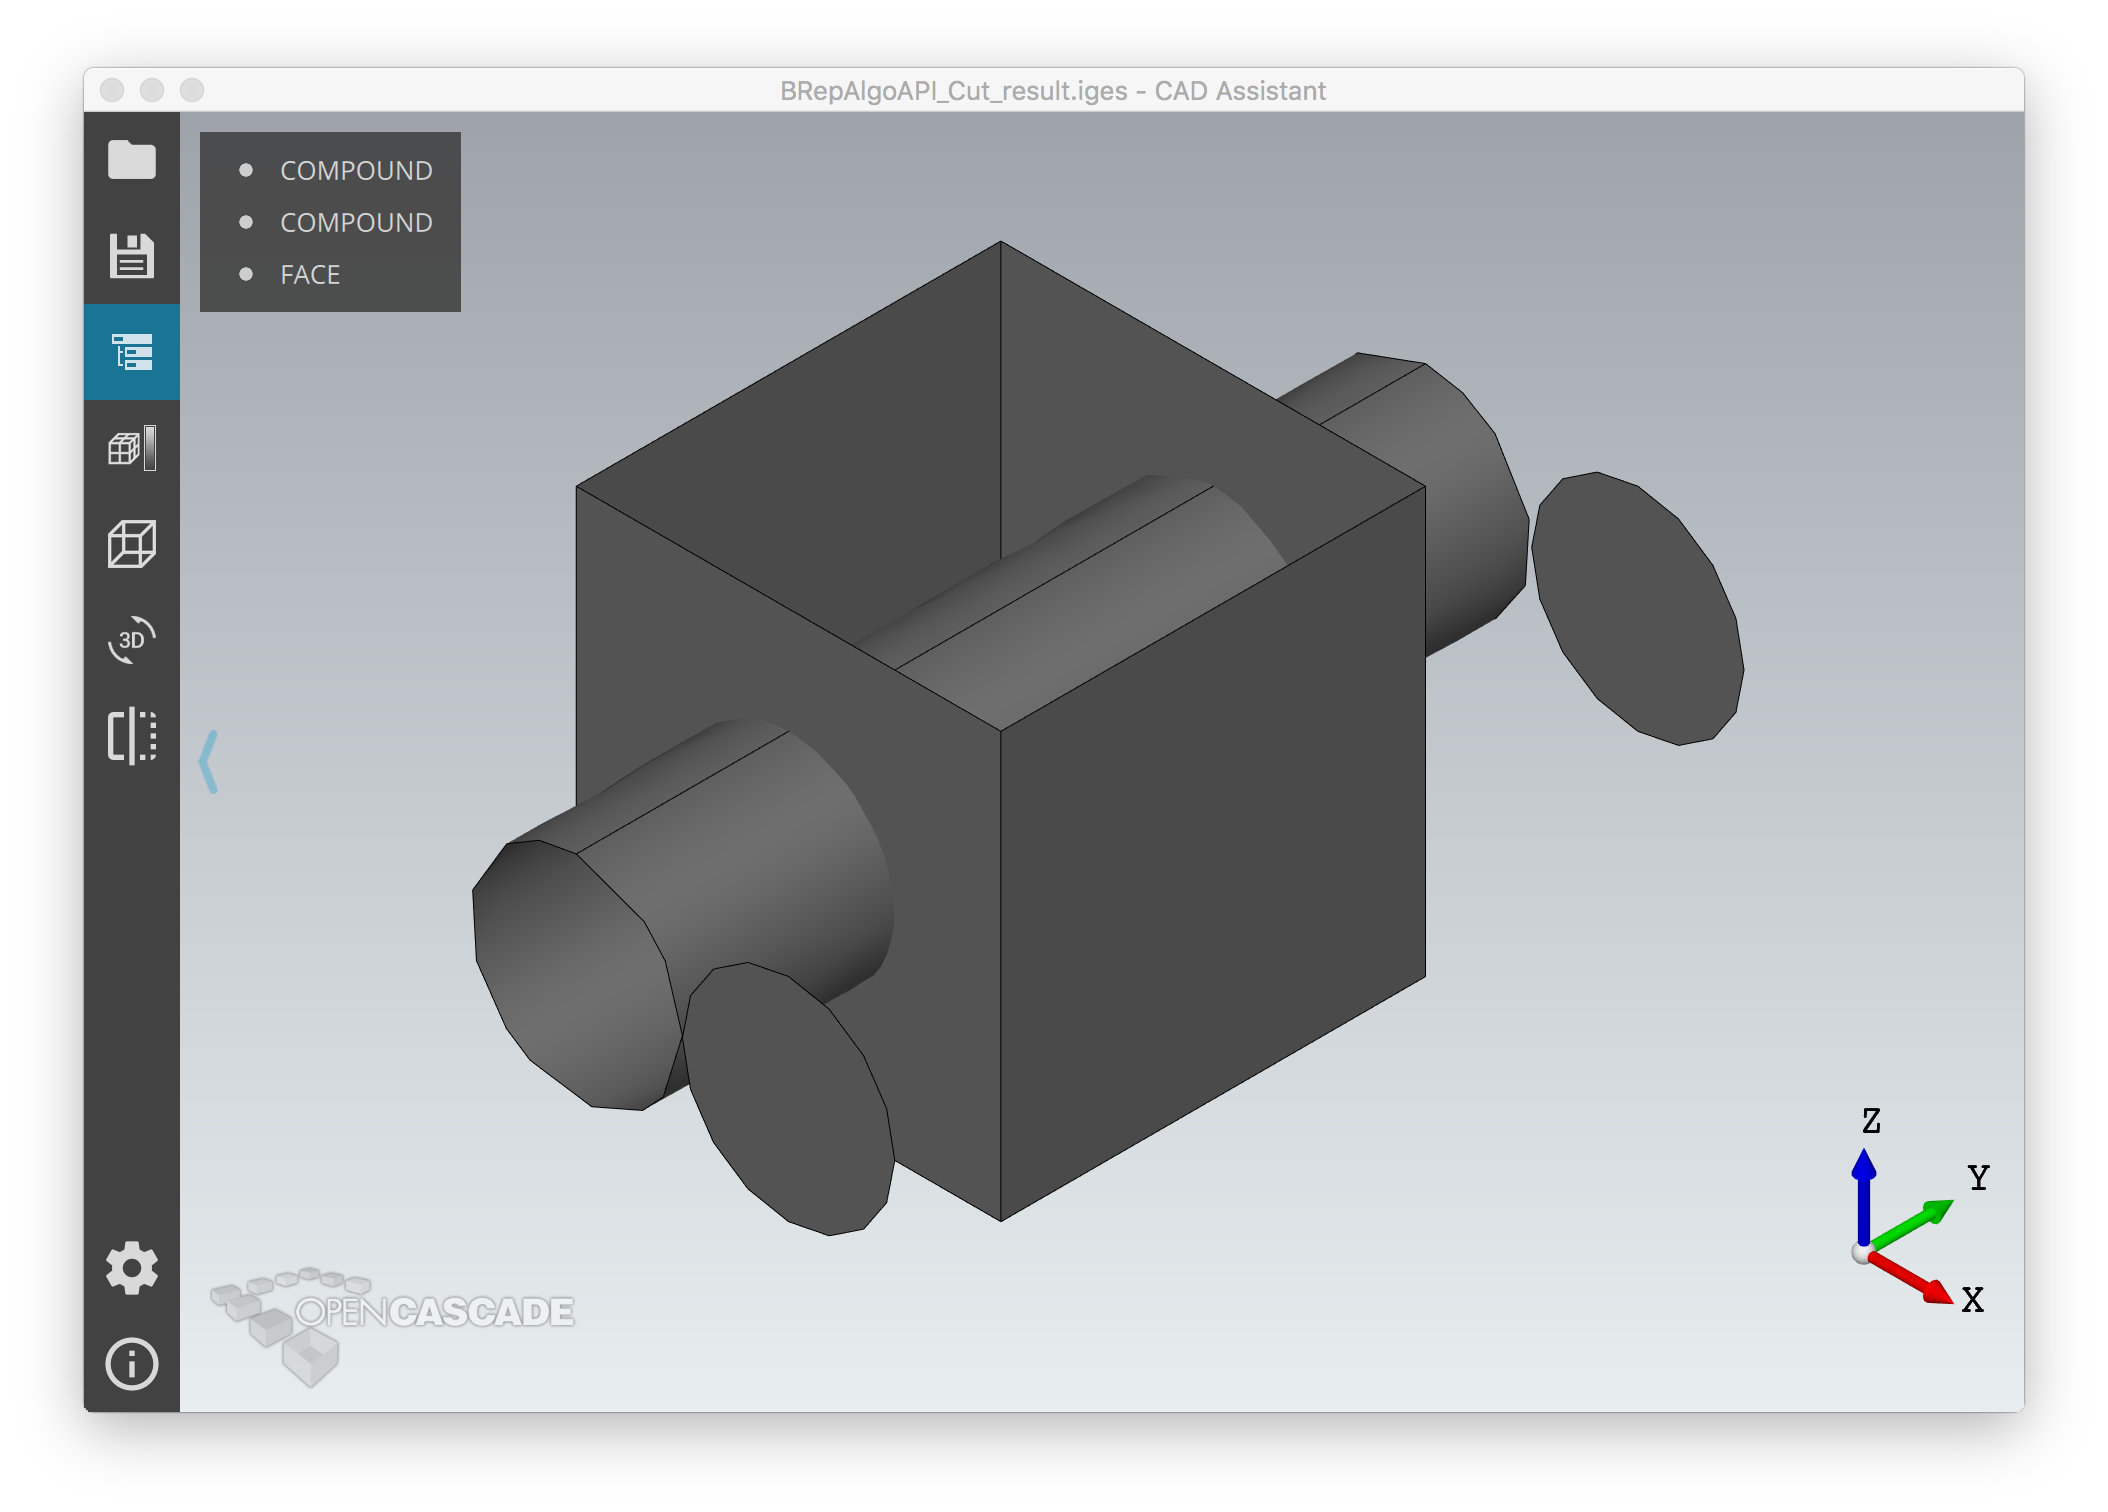Show the About info icon
Screen dimensions: 2108x1512
coord(132,1364)
